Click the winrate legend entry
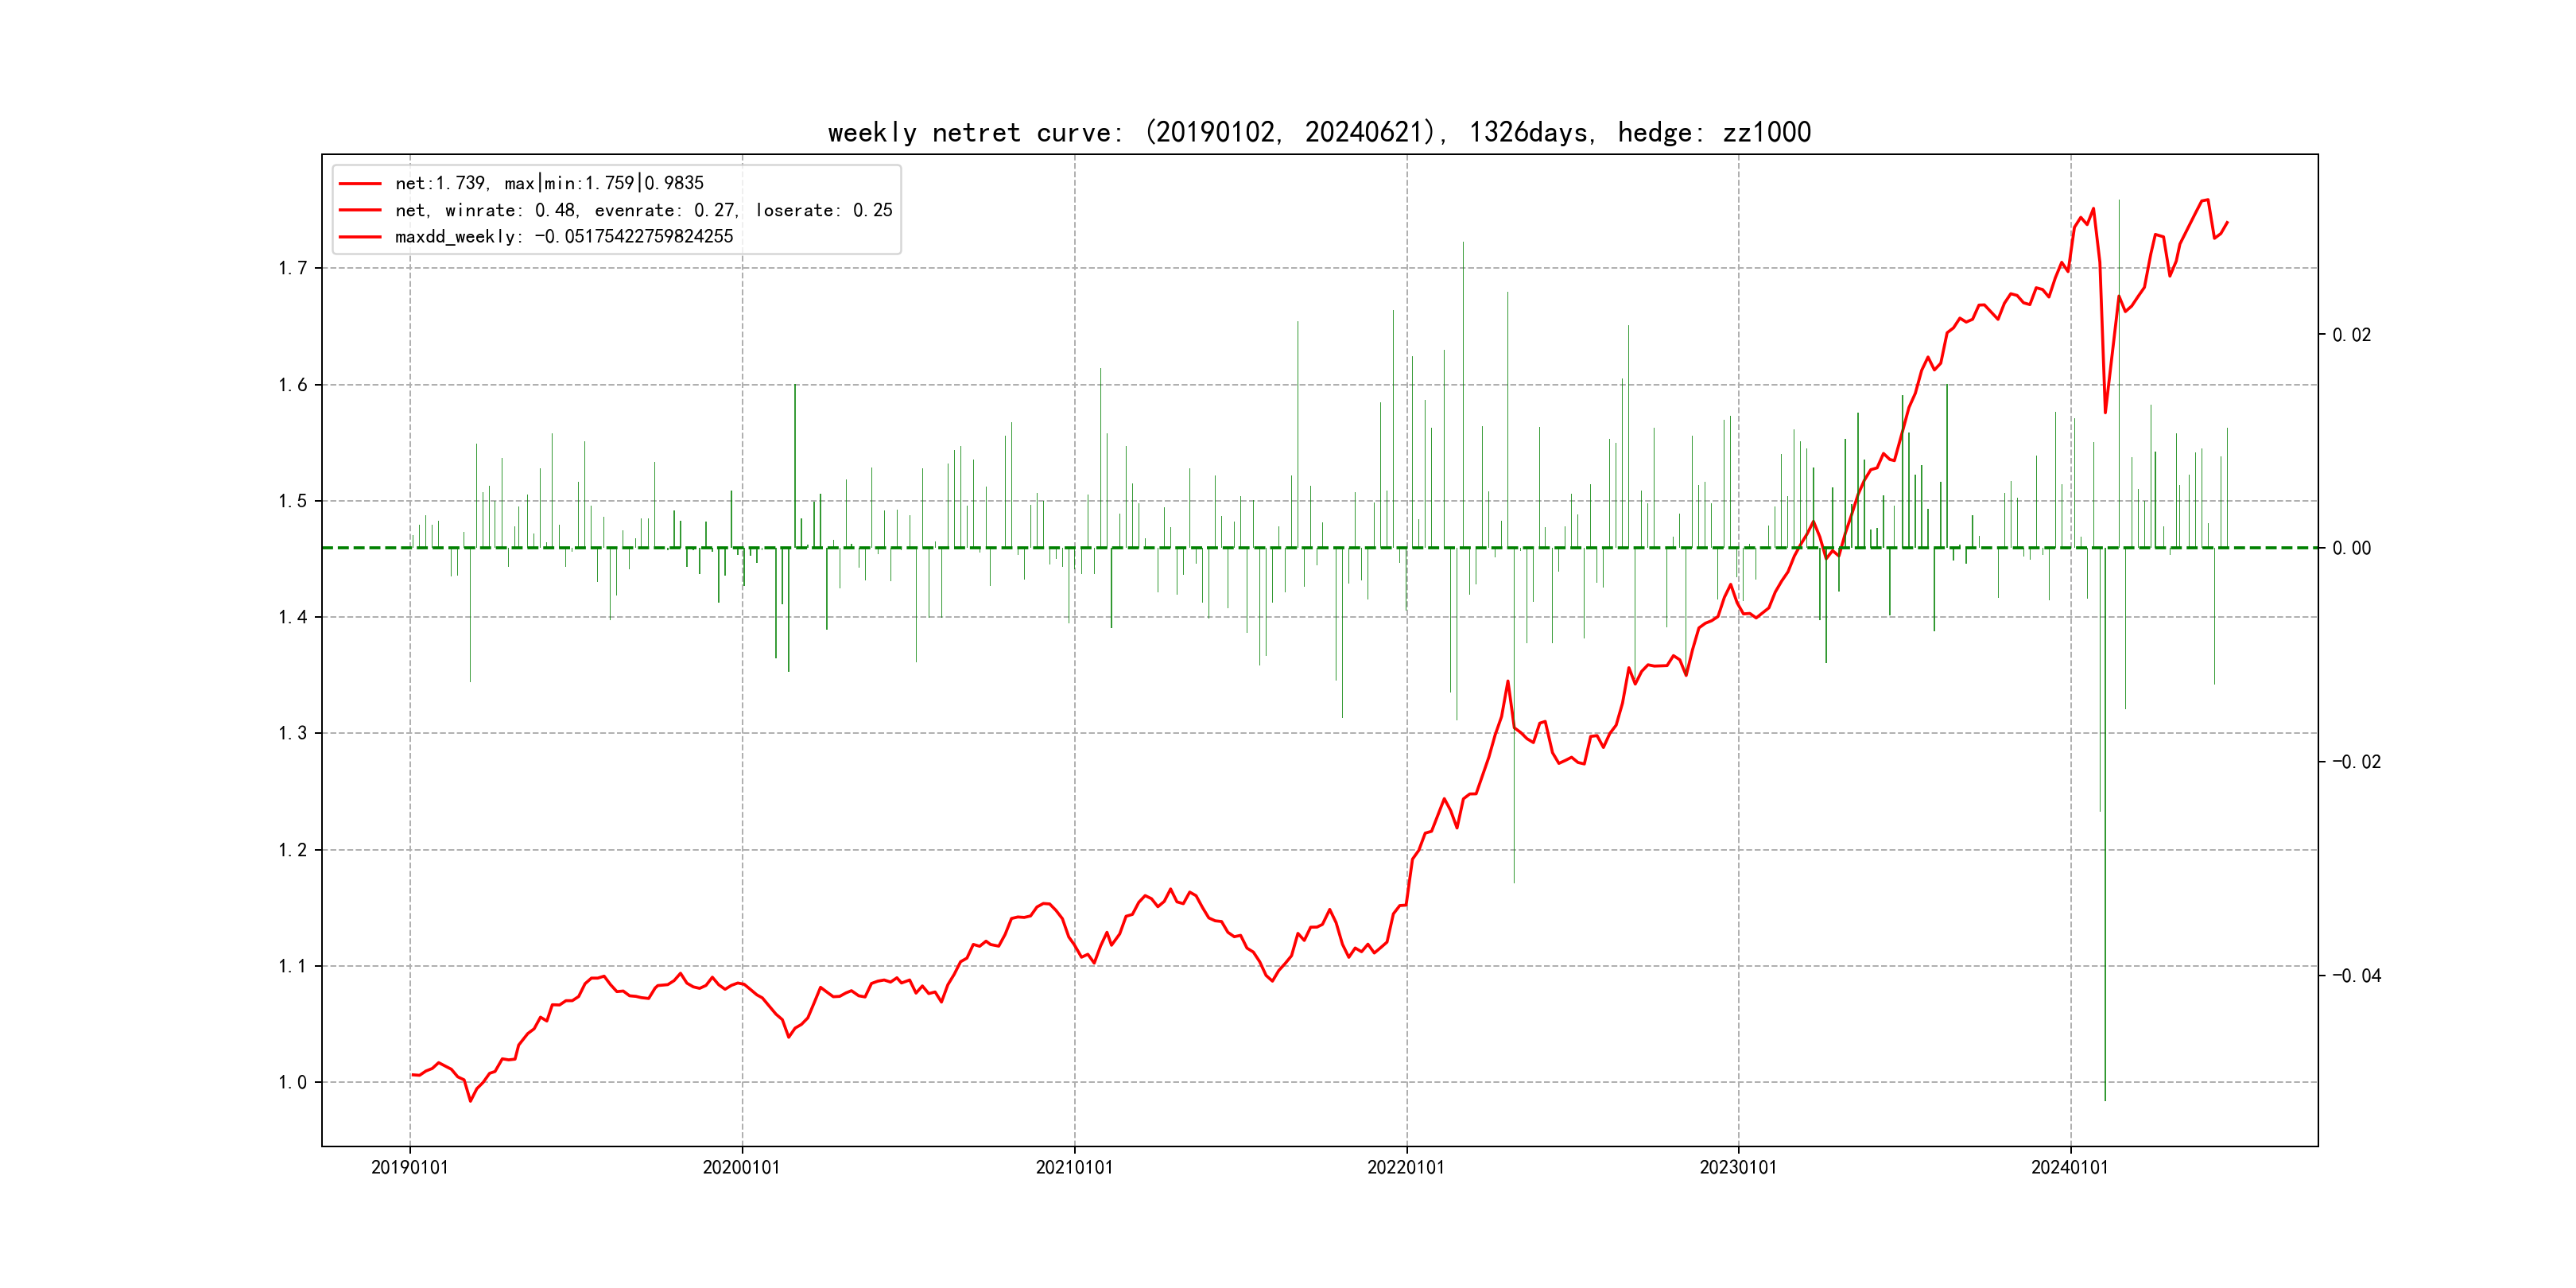The width and height of the screenshot is (2576, 1288). [x=643, y=210]
